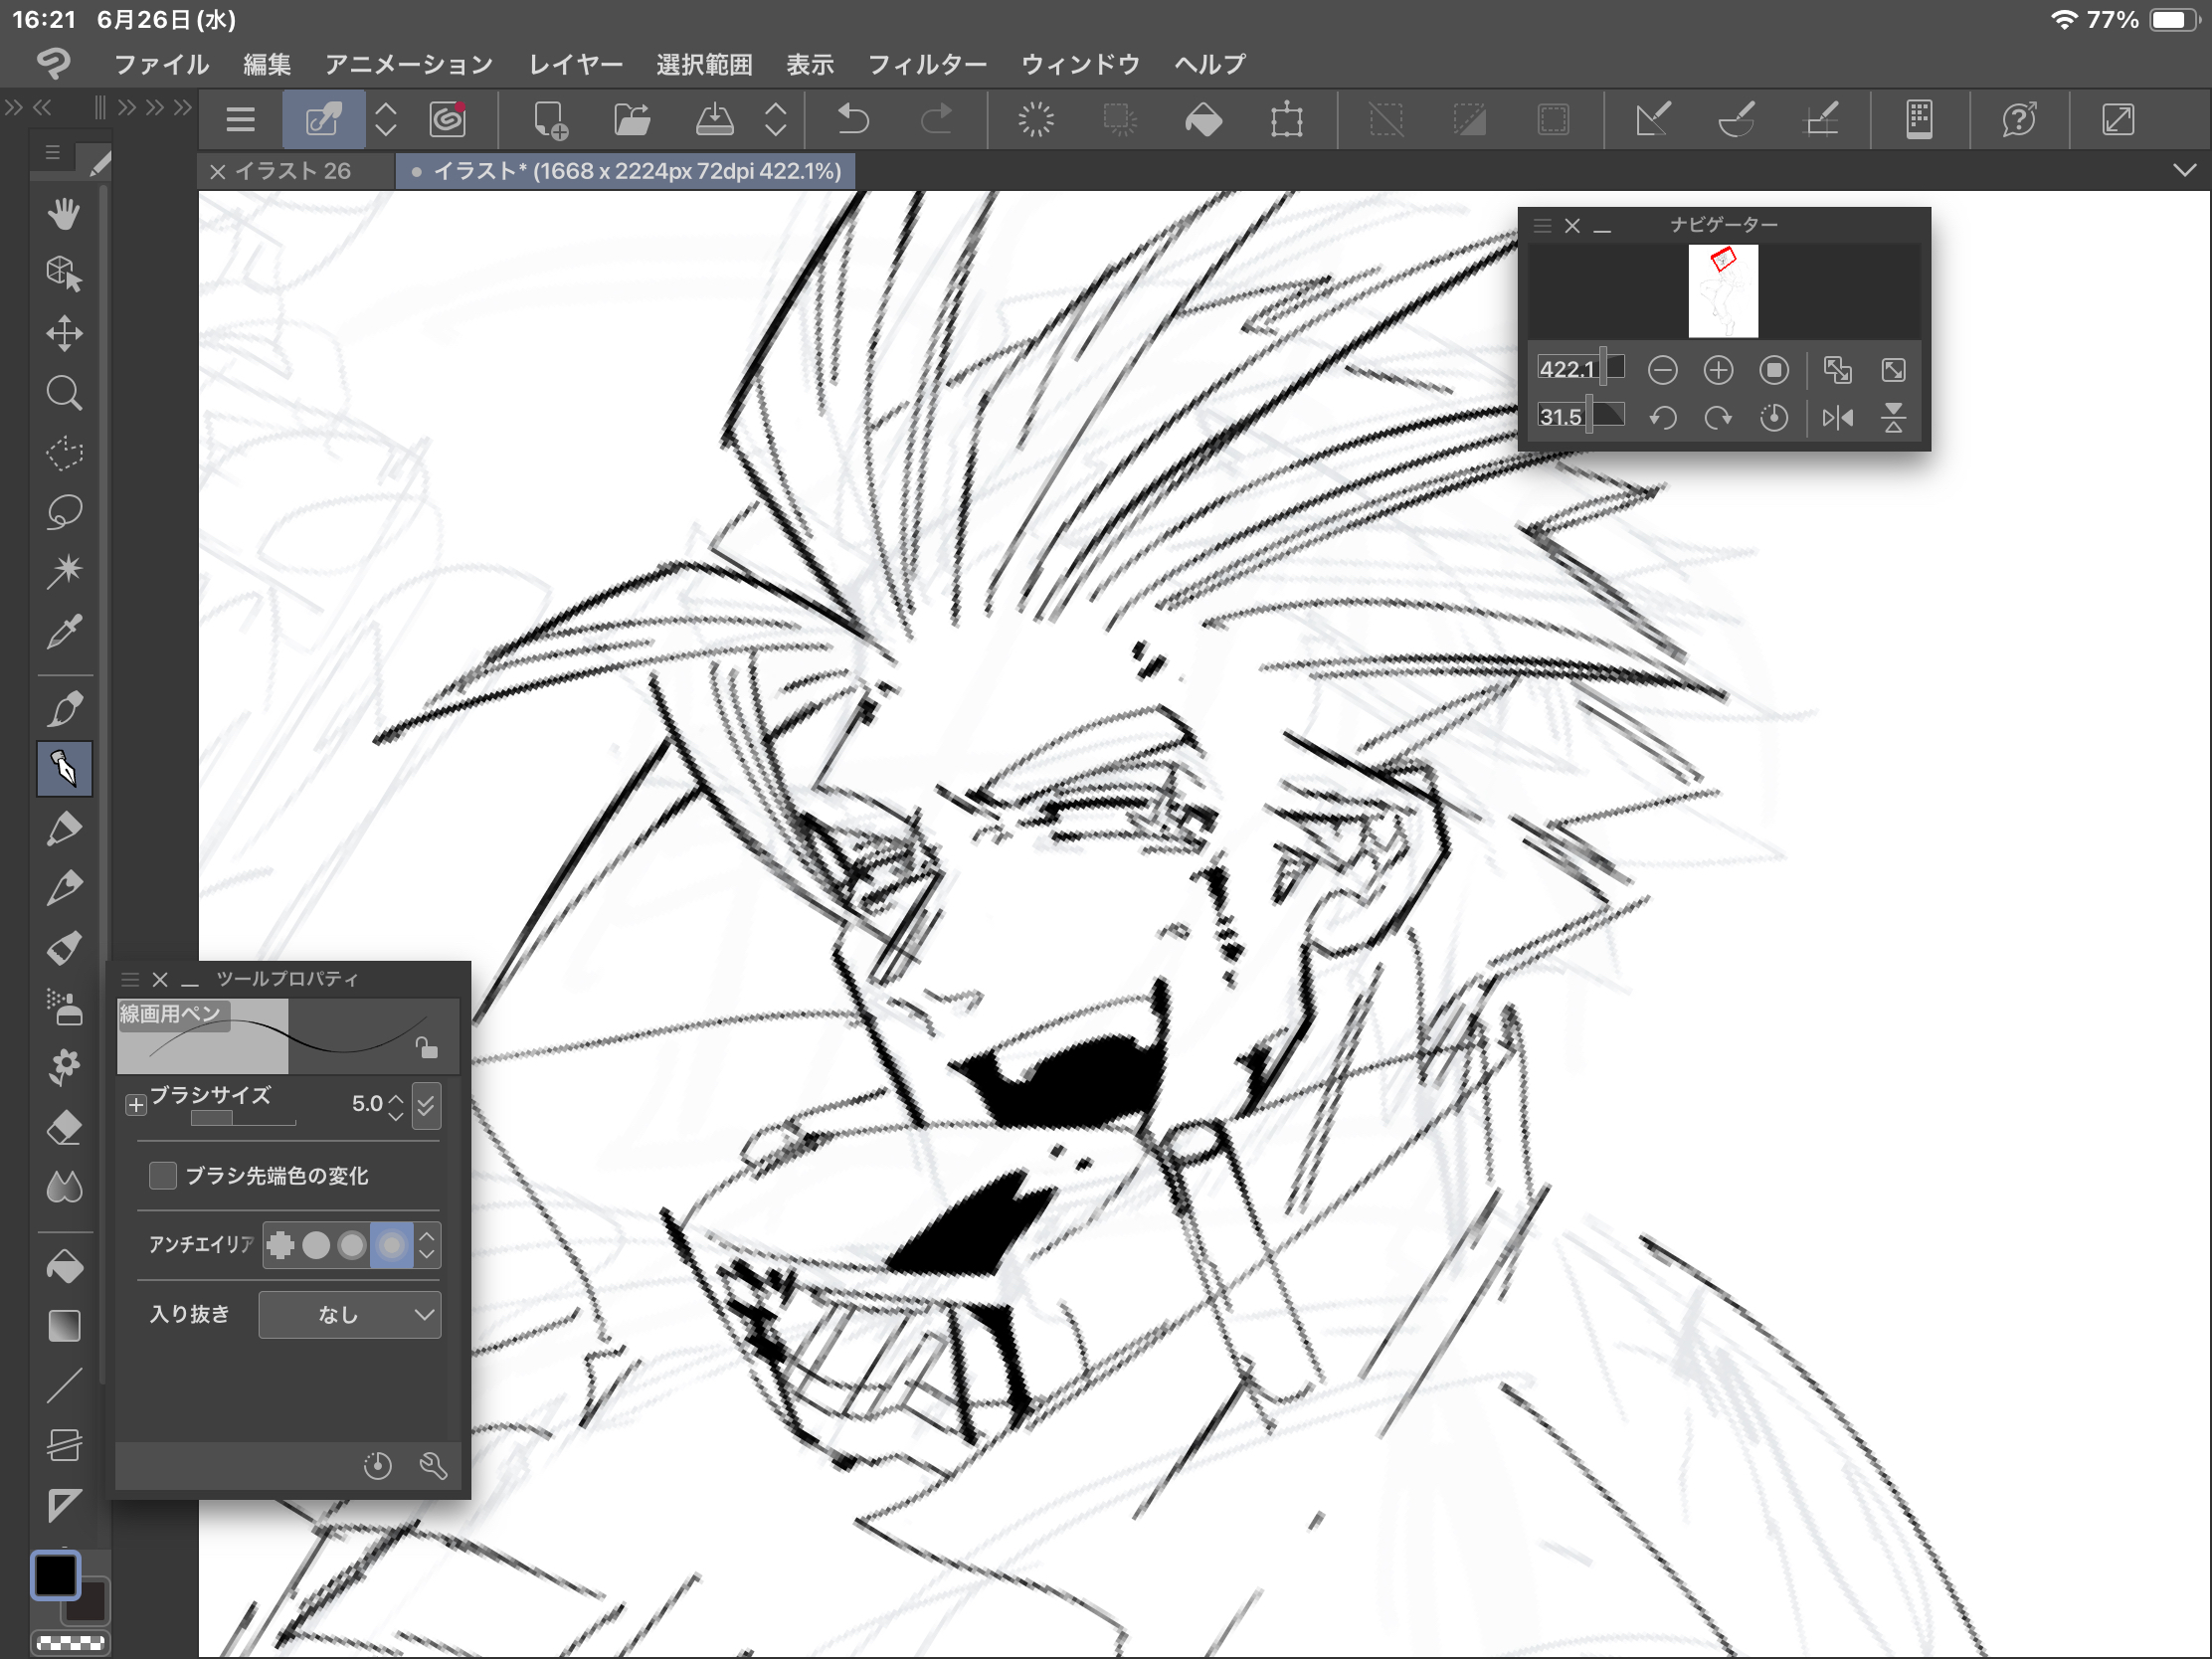This screenshot has width=2212, height=1659.
Task: Toggle Snap to Ruler in command bar
Action: click(1652, 120)
